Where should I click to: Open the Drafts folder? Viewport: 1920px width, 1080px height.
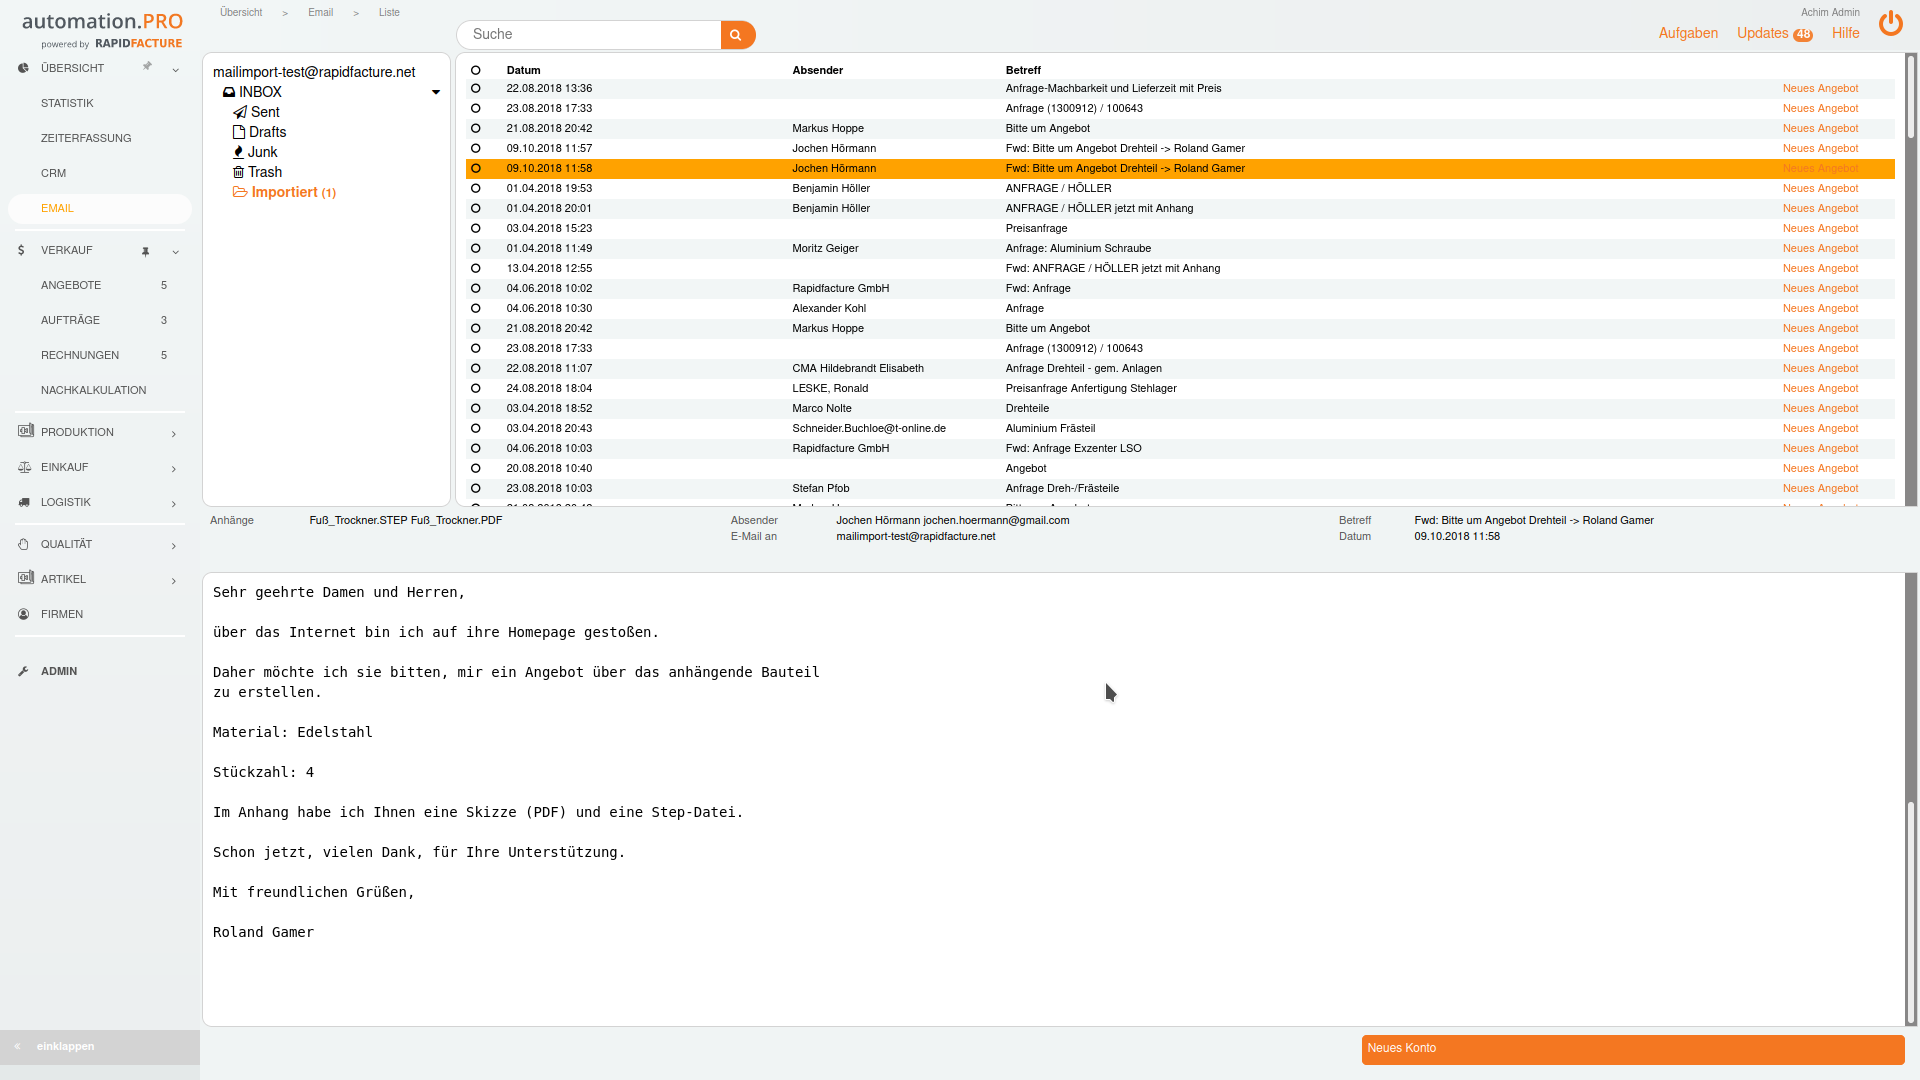point(266,132)
